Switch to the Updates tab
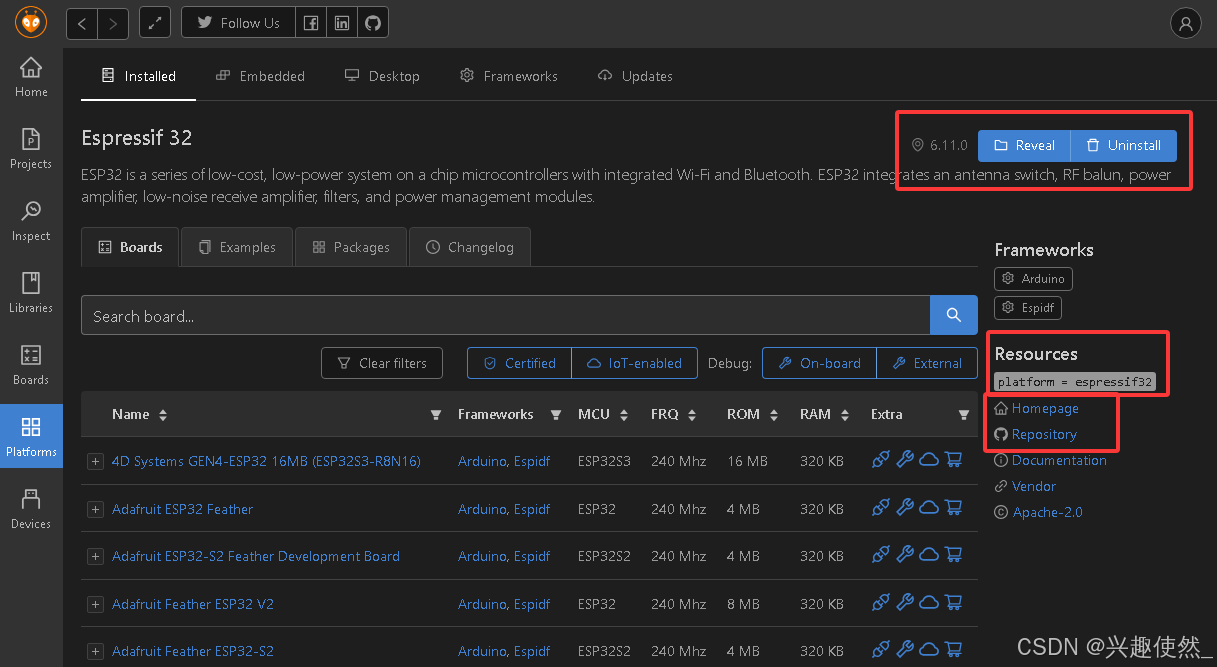The height and width of the screenshot is (667, 1217). [x=635, y=76]
